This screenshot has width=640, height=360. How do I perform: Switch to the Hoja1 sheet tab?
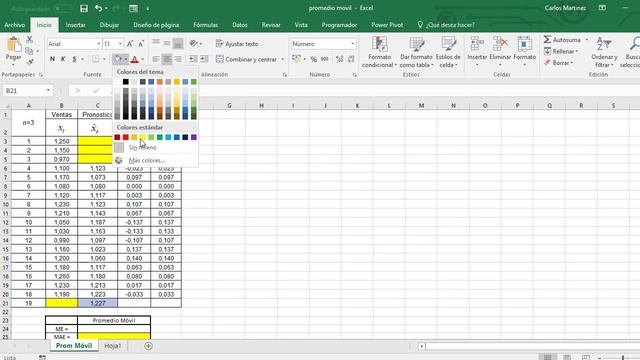pyautogui.click(x=113, y=346)
